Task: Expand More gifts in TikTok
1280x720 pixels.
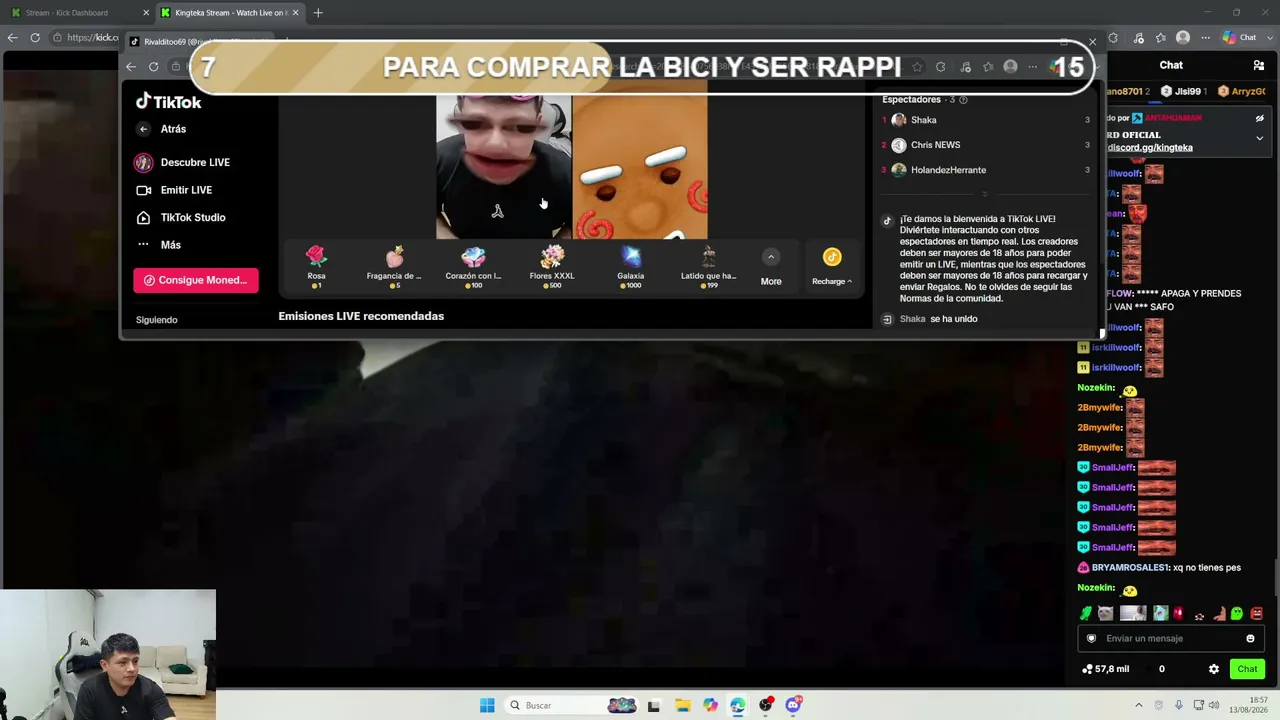Action: [x=771, y=267]
